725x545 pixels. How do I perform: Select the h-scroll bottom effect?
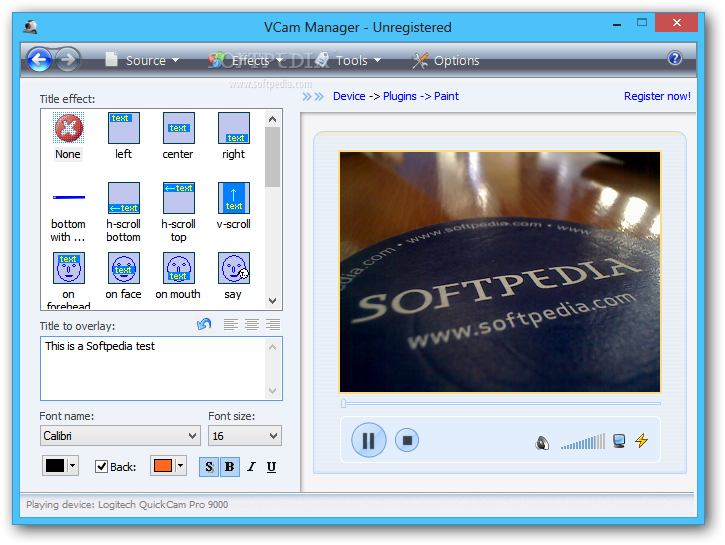(x=123, y=212)
